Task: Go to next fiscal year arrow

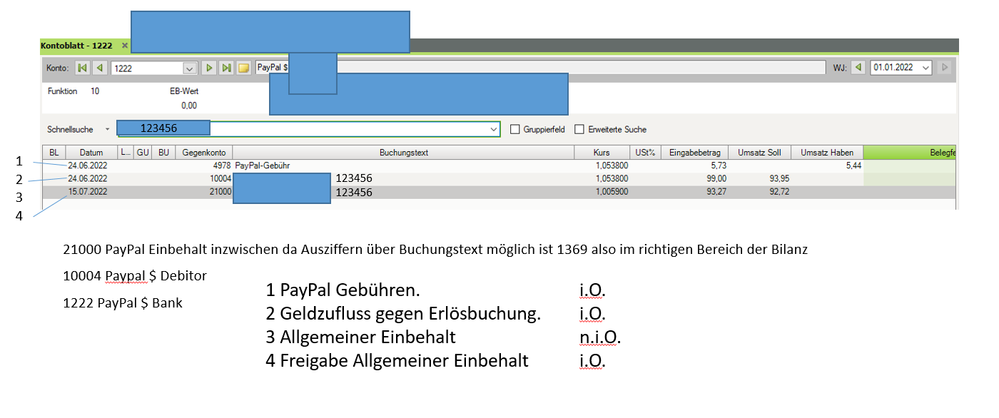Action: (945, 68)
